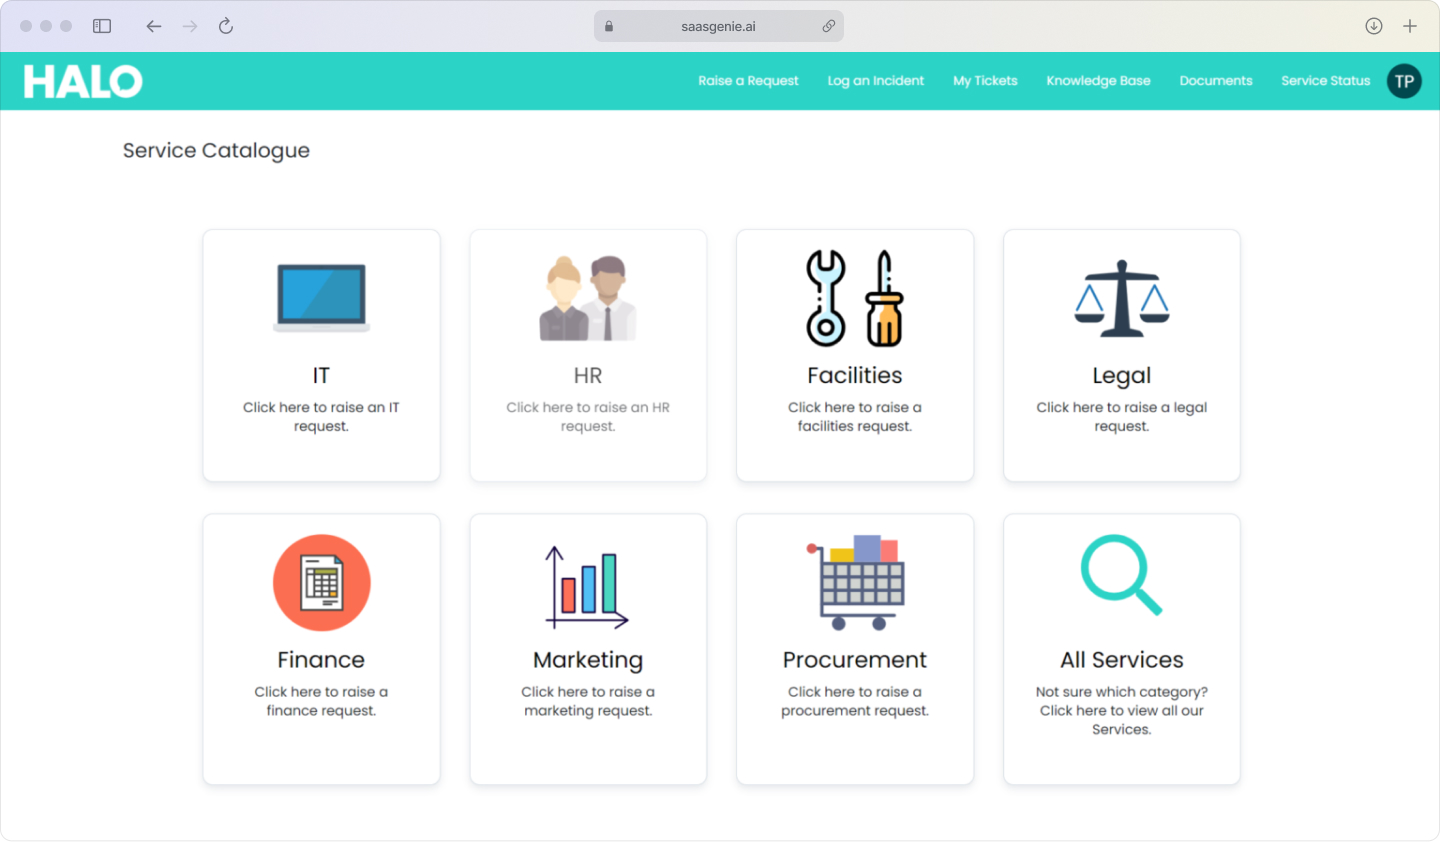This screenshot has width=1440, height=842.
Task: Select the Finance invoice icon
Action: click(x=321, y=582)
